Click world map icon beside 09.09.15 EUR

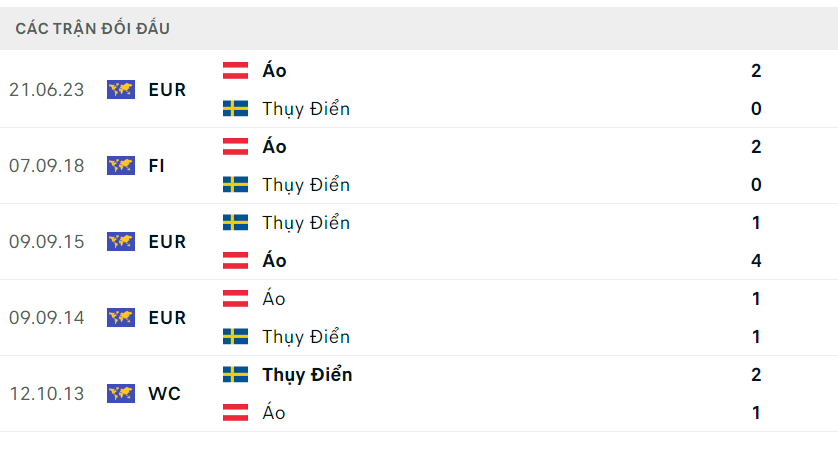[121, 242]
